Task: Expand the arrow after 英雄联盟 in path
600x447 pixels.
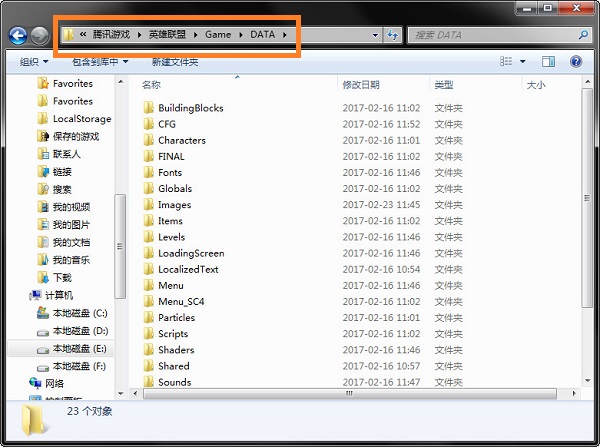Action: [x=196, y=35]
